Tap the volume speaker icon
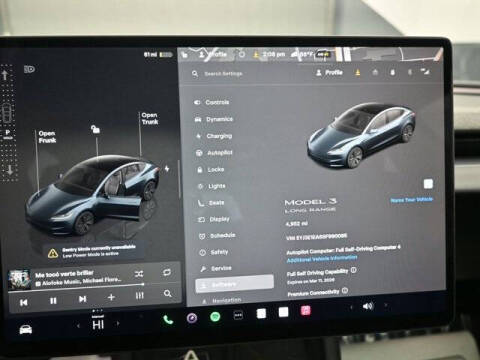480x360 pixels. pyautogui.click(x=368, y=306)
